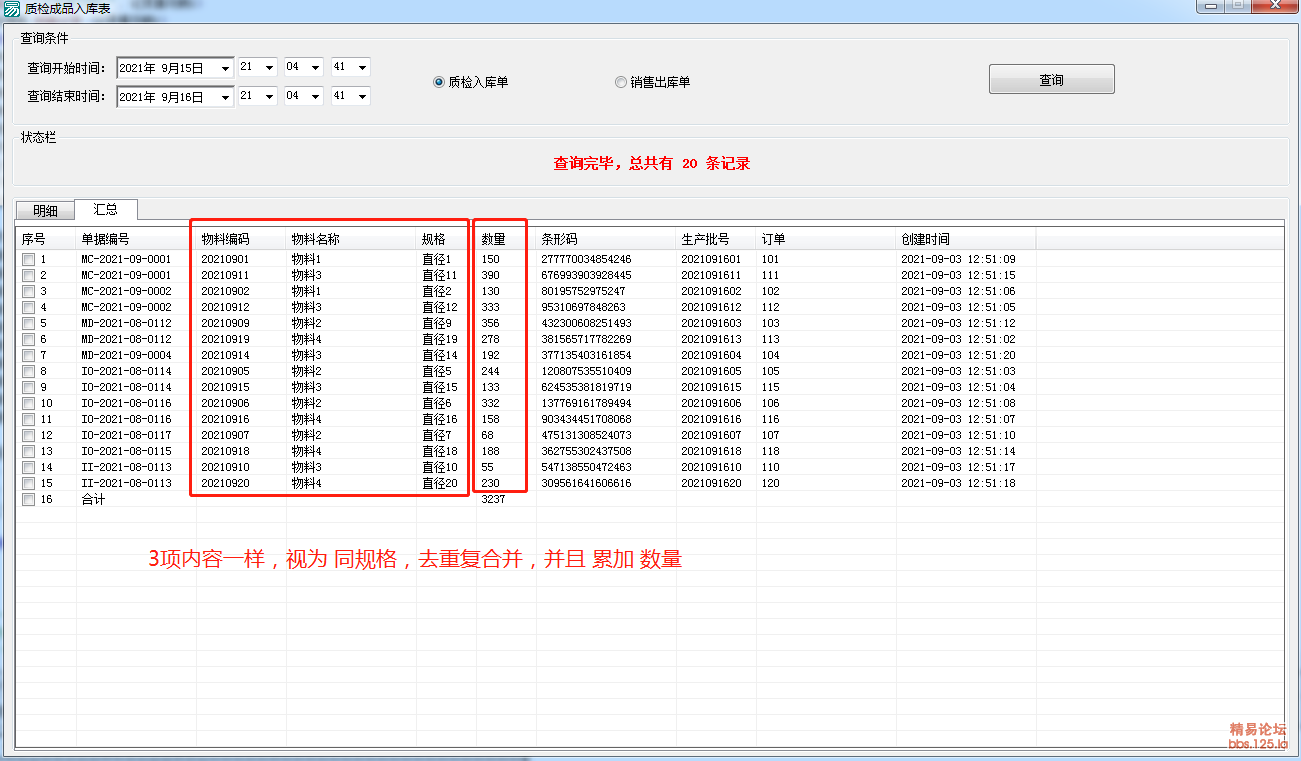The image size is (1301, 761).
Task: Click document number IO-2021-08-0117
Action: (126, 436)
